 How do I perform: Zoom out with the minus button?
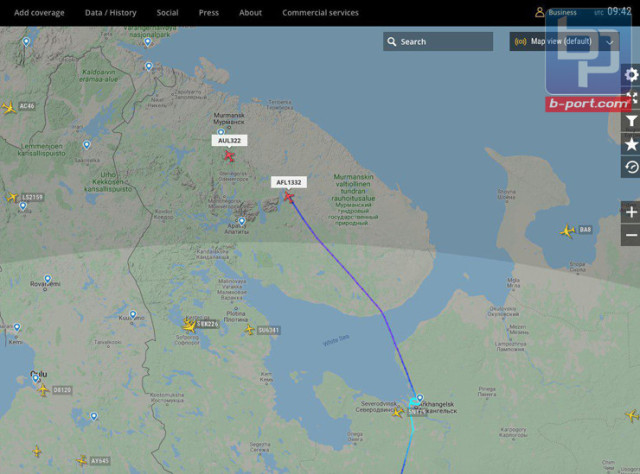coord(631,235)
